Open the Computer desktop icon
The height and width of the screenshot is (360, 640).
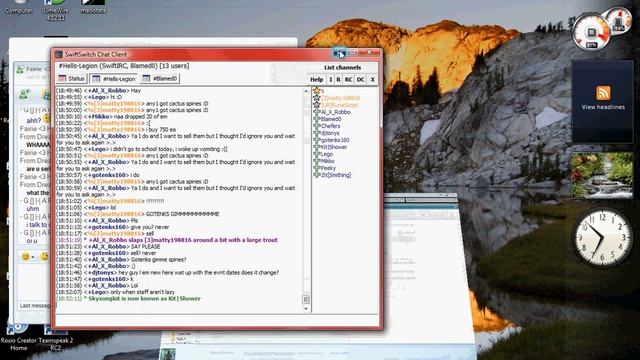coord(18,7)
